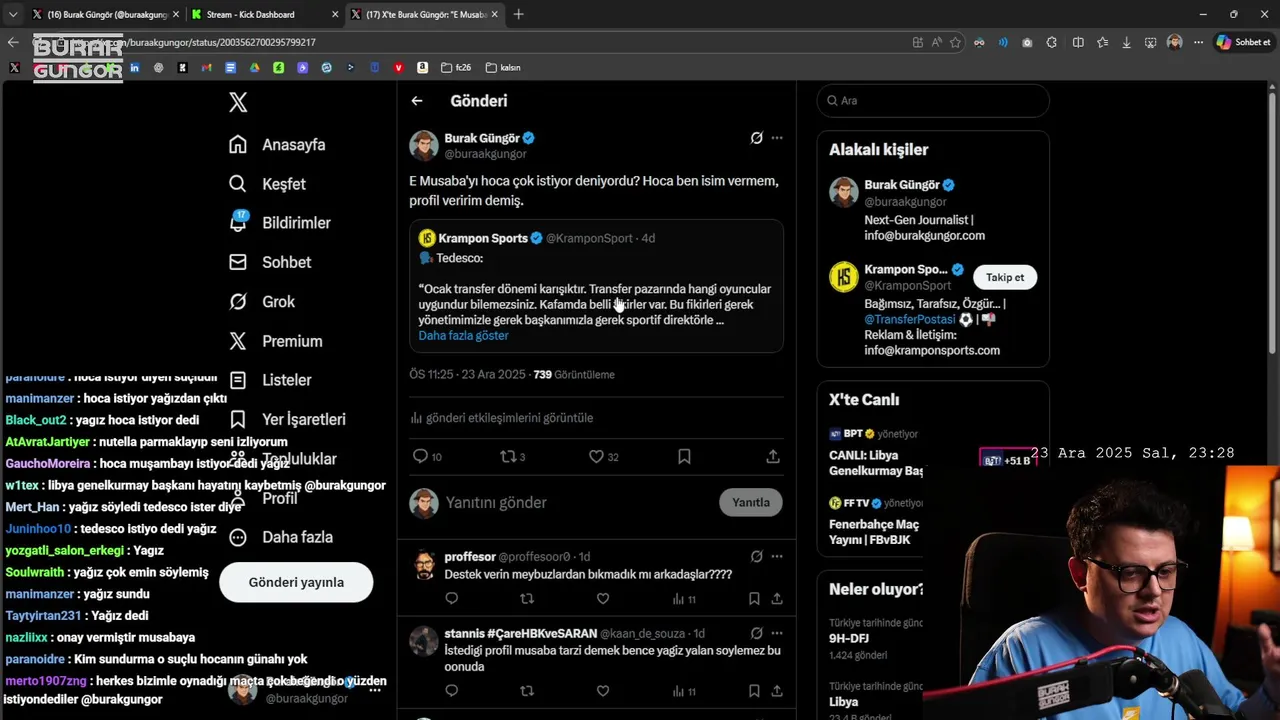View gönderi etkileşimlerini görüntüle
The width and height of the screenshot is (1280, 720).
(x=501, y=418)
